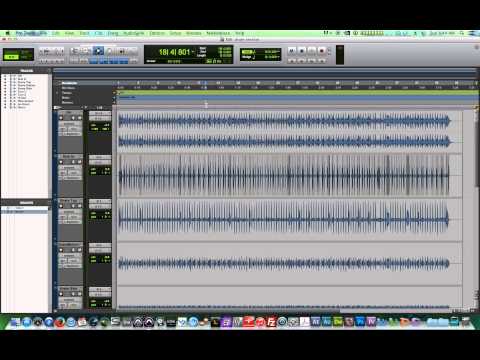Click the add meter change plus button
Image resolution: width=480 pixels, height=360 pixels.
pyautogui.click(x=114, y=98)
